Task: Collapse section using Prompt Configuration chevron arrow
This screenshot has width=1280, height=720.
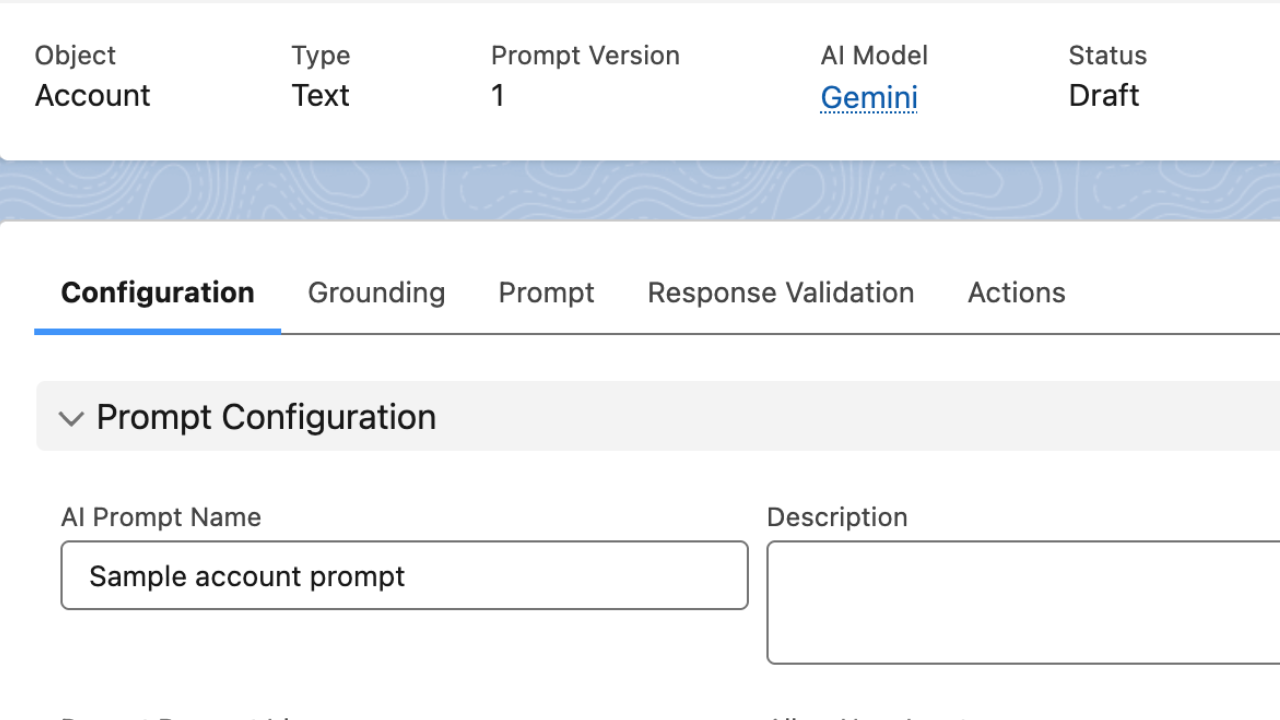Action: pyautogui.click(x=71, y=418)
